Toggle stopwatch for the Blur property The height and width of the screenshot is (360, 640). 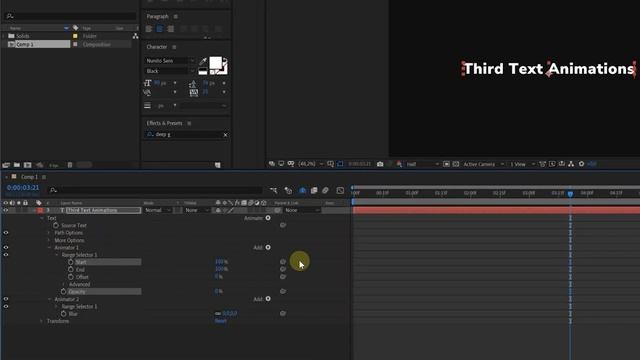tap(63, 314)
